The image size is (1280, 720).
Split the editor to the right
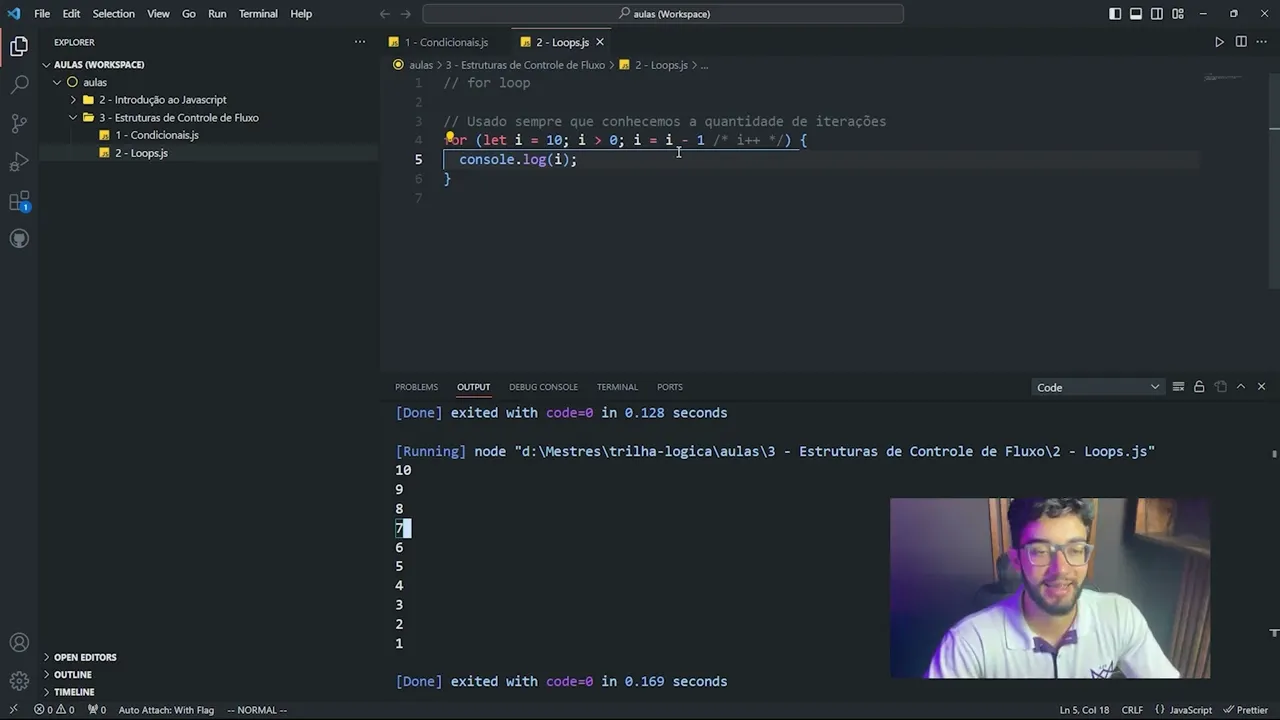(1241, 42)
